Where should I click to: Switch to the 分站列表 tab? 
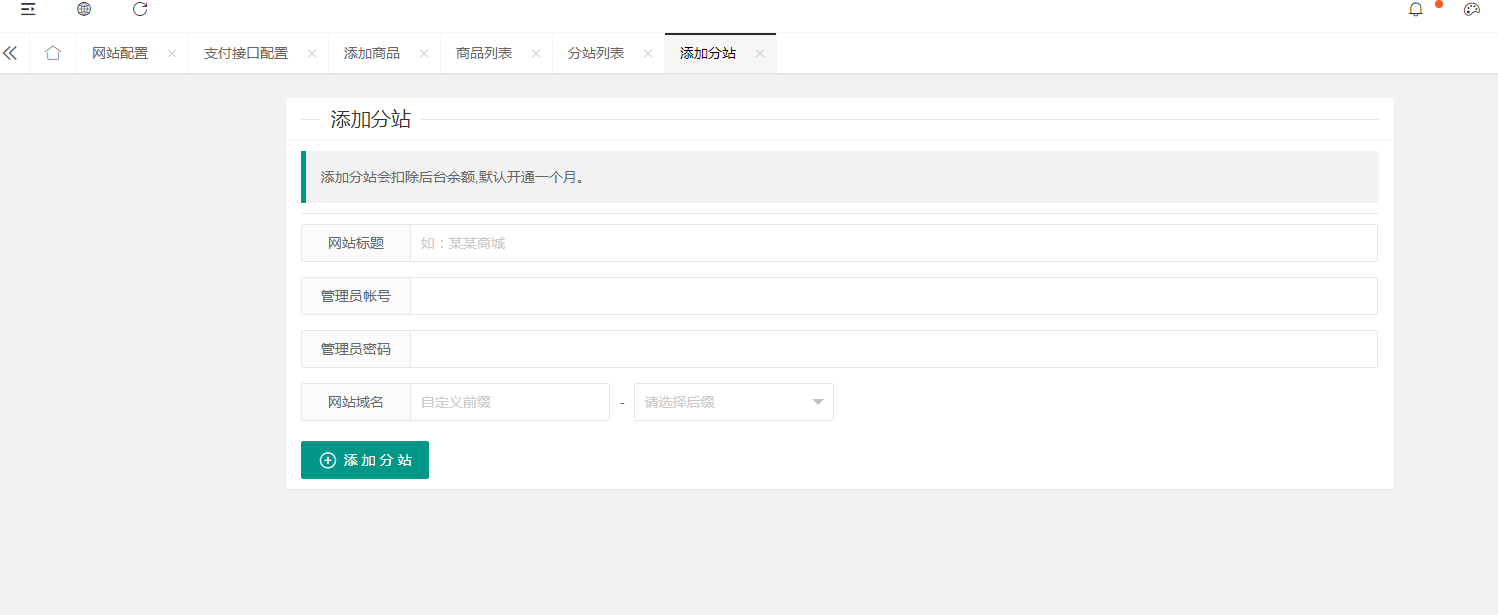point(596,53)
